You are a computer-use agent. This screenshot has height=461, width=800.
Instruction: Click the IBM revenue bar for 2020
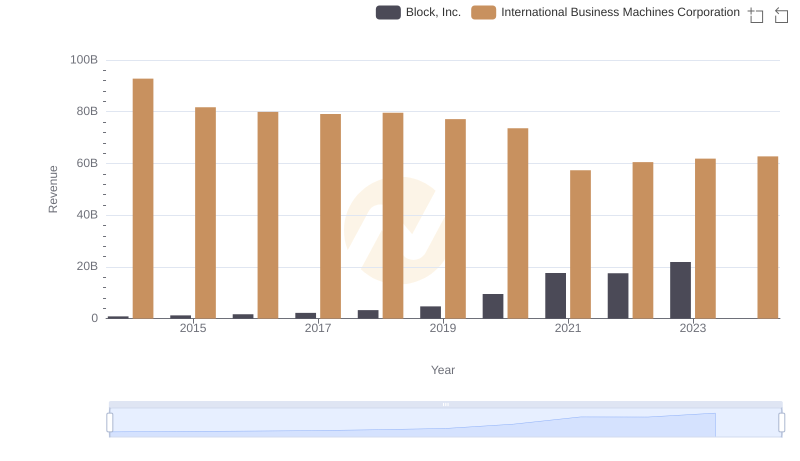click(518, 223)
